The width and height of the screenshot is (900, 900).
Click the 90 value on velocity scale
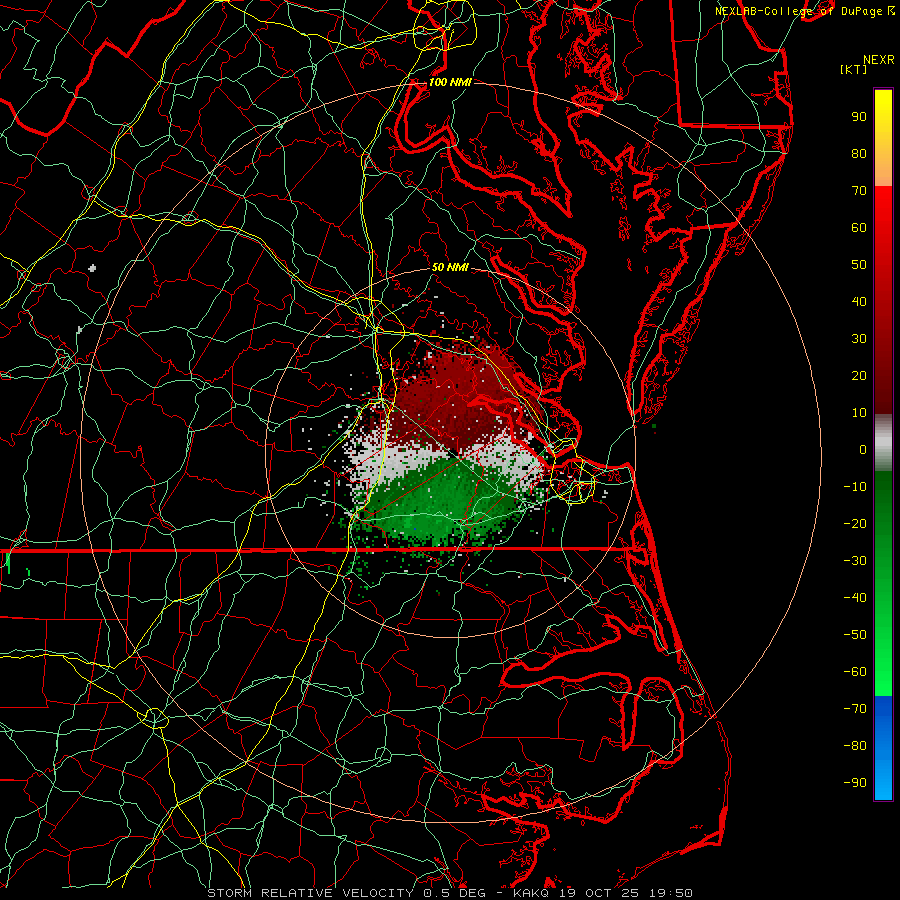click(x=859, y=117)
